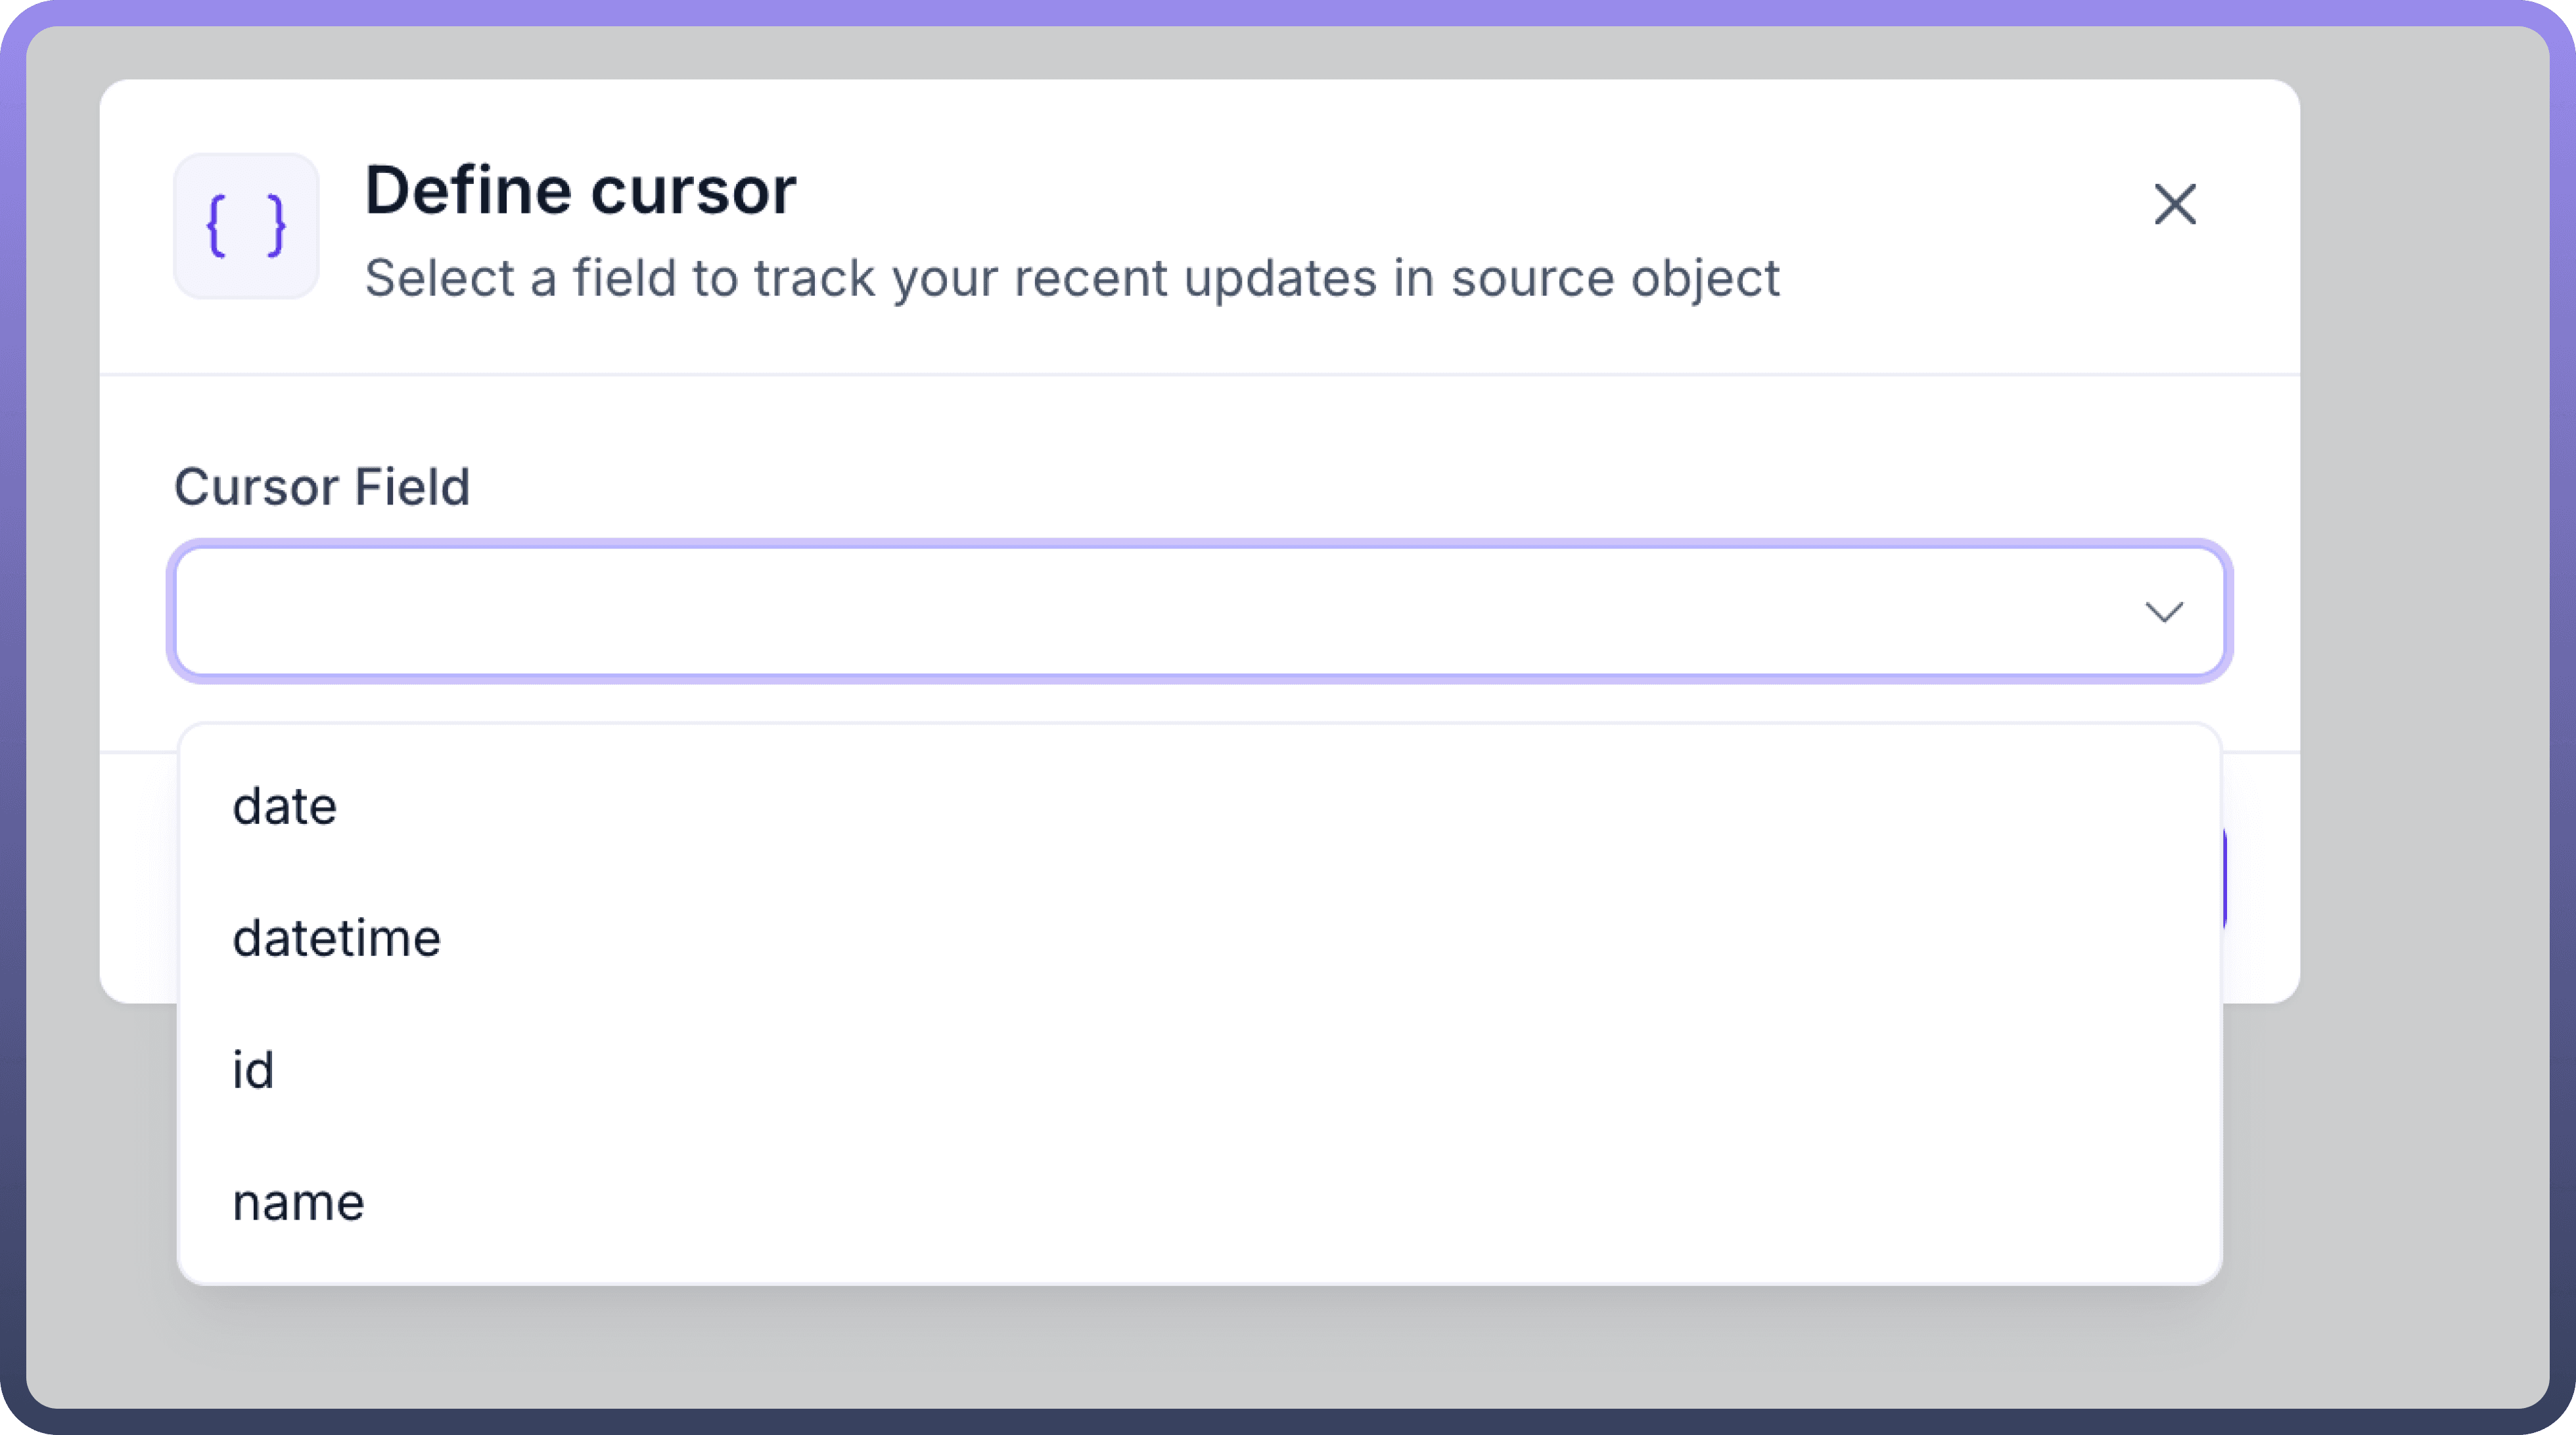Select "datetime" as the cursor field

(x=336, y=938)
